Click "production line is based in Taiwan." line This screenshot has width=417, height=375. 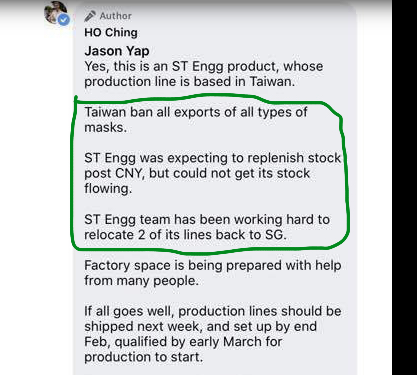tap(189, 82)
